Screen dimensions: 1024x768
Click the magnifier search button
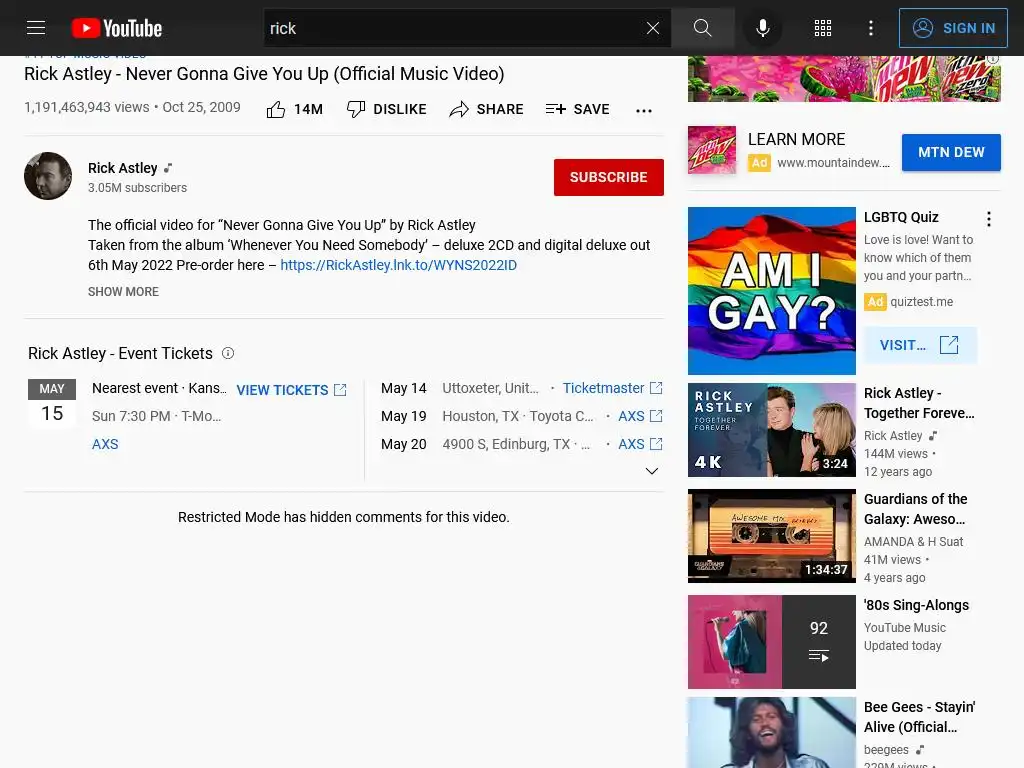click(703, 28)
